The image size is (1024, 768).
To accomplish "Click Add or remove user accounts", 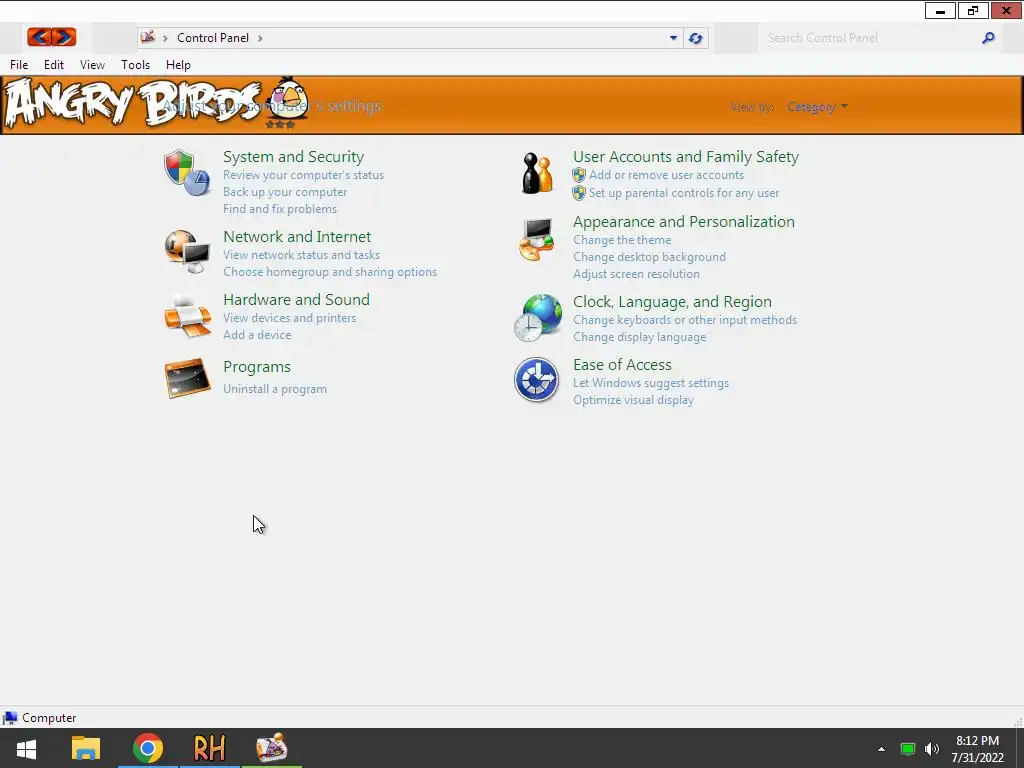I will click(666, 175).
